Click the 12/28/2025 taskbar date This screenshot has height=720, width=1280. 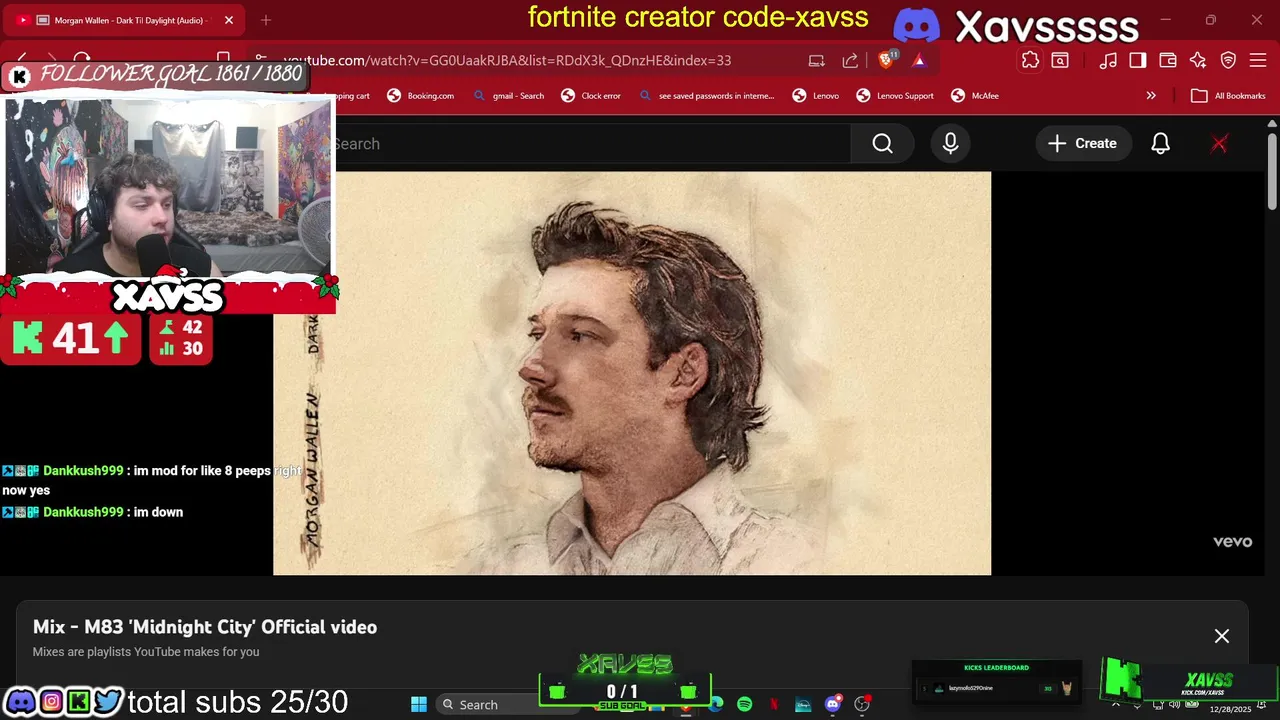(1230, 709)
